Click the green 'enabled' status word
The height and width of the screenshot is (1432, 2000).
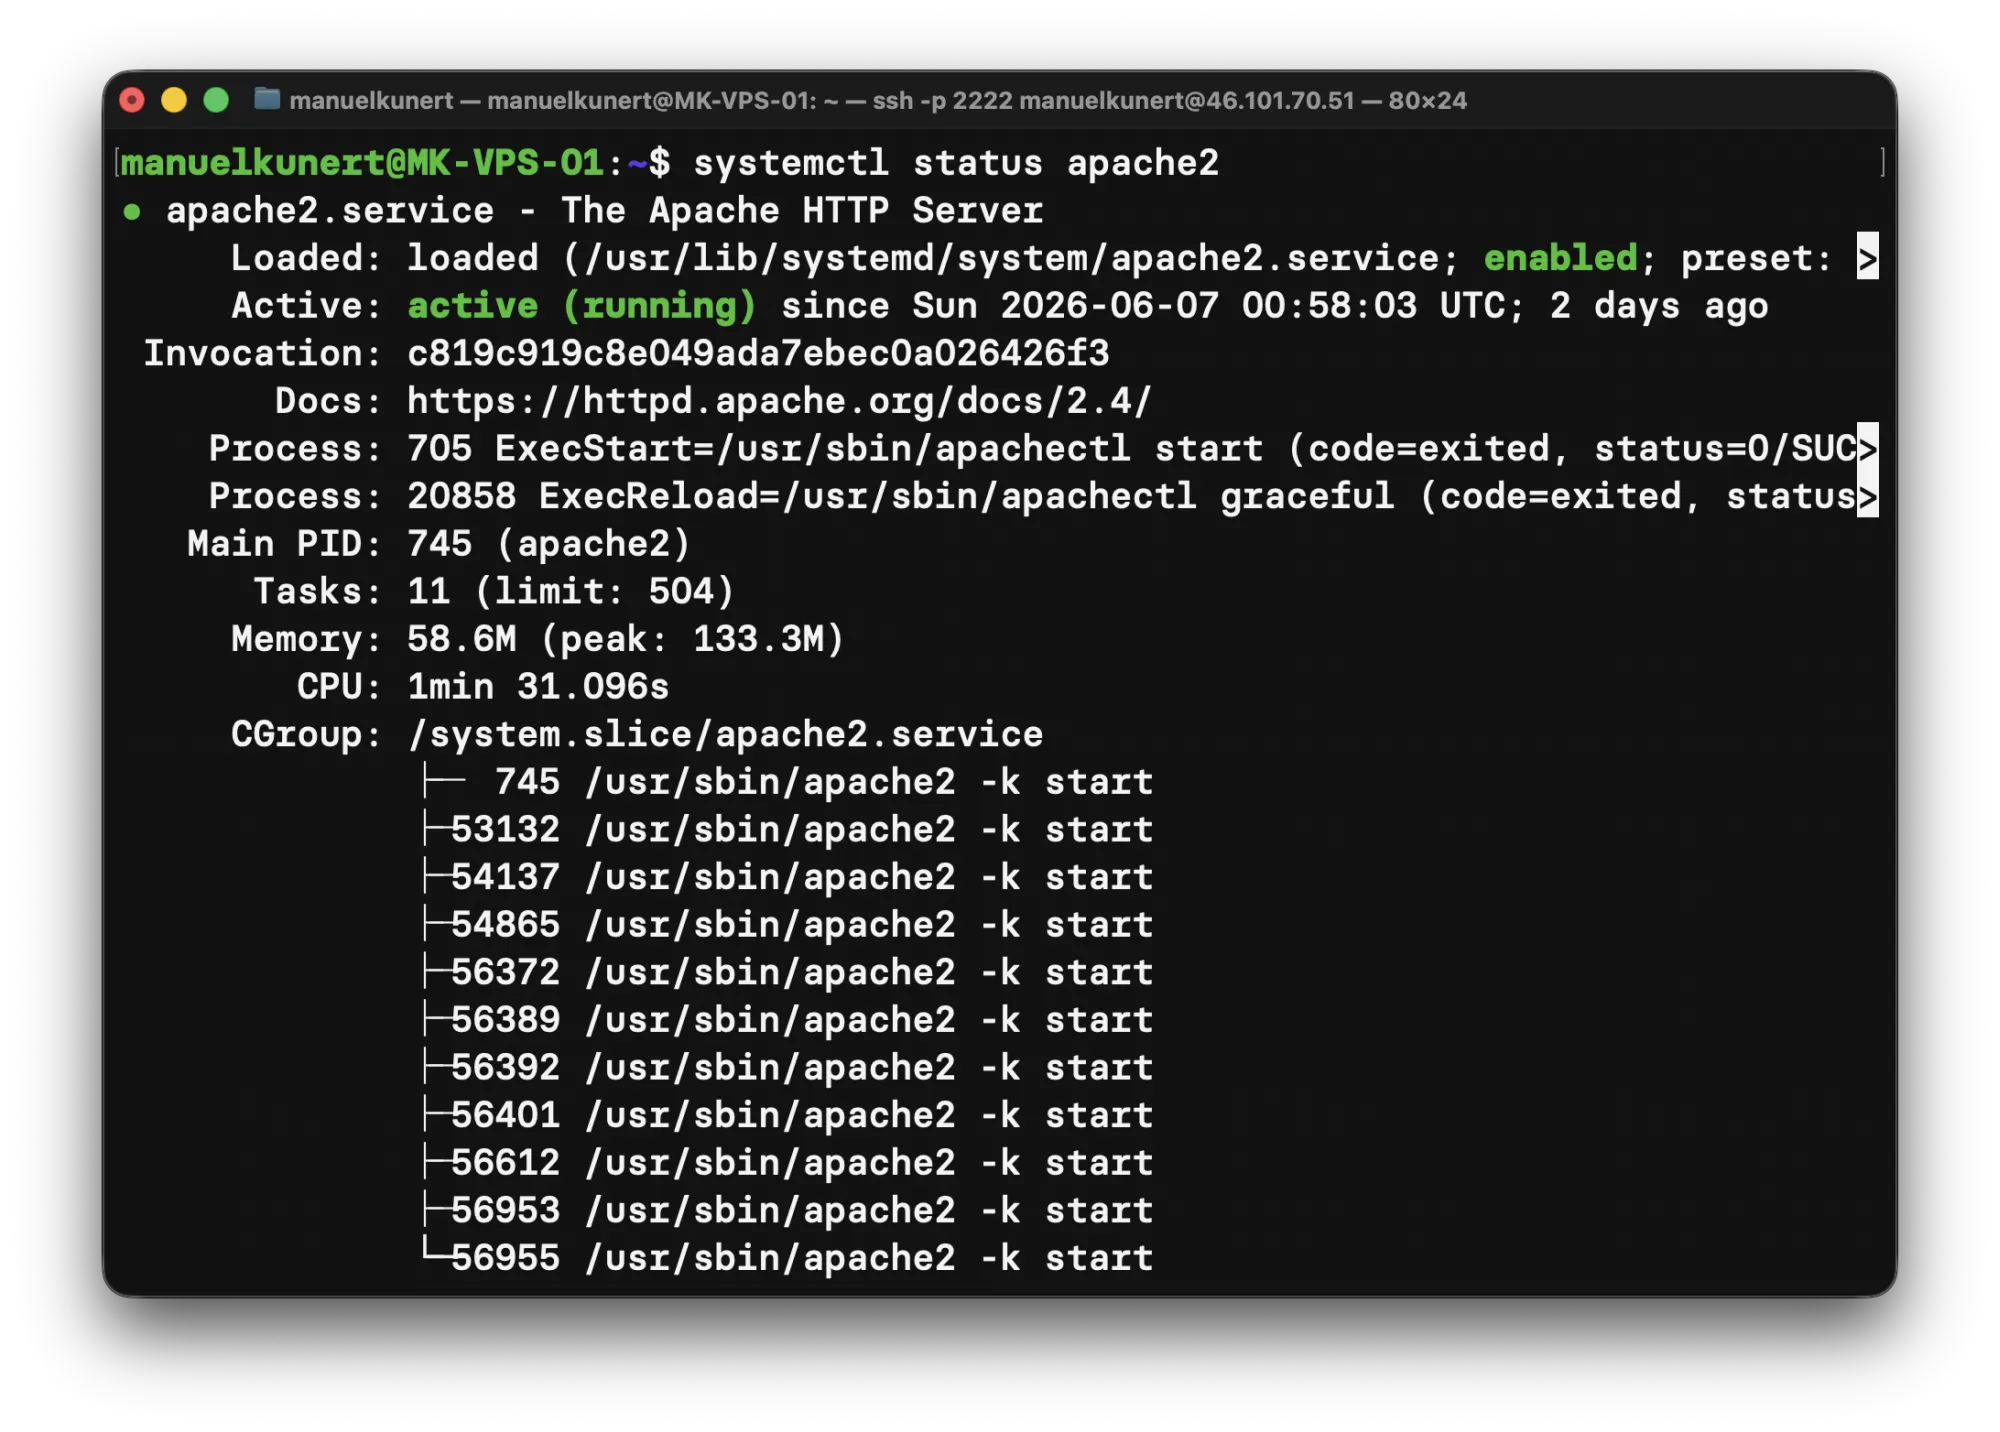coord(1560,258)
